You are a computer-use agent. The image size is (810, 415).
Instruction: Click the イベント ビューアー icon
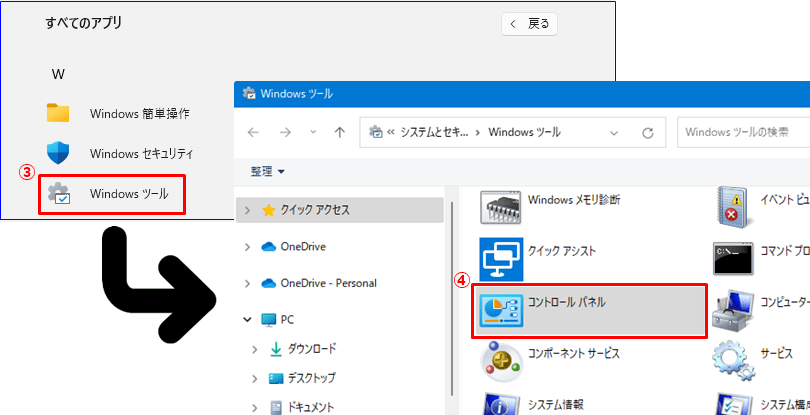click(x=736, y=208)
